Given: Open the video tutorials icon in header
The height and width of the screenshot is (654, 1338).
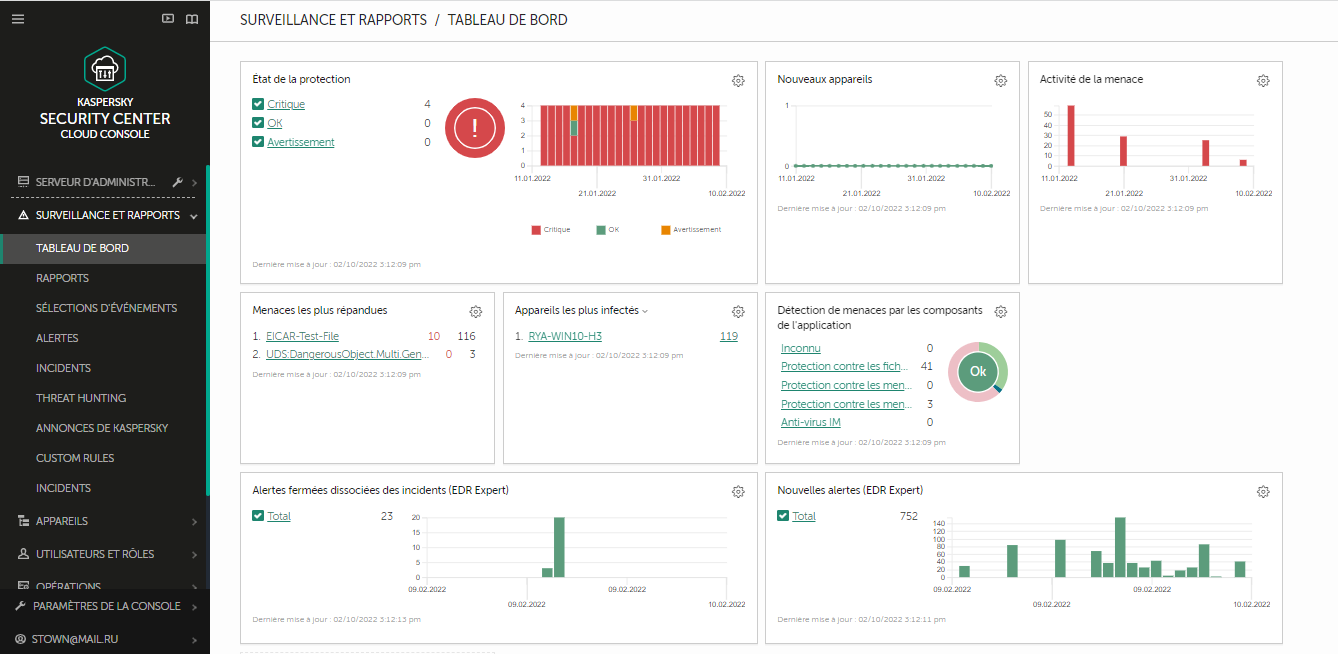Looking at the screenshot, I should [x=168, y=19].
